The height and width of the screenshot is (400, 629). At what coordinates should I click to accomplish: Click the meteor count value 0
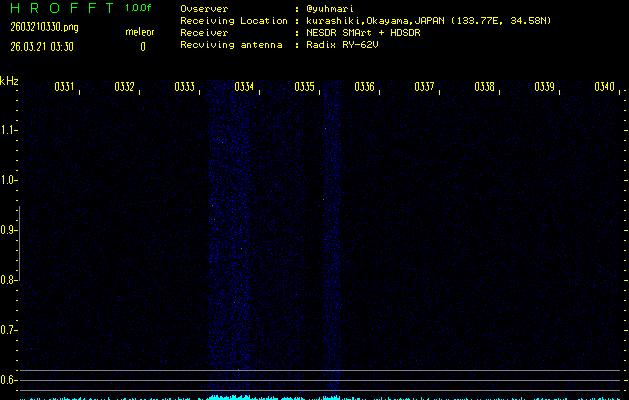pyautogui.click(x=143, y=47)
